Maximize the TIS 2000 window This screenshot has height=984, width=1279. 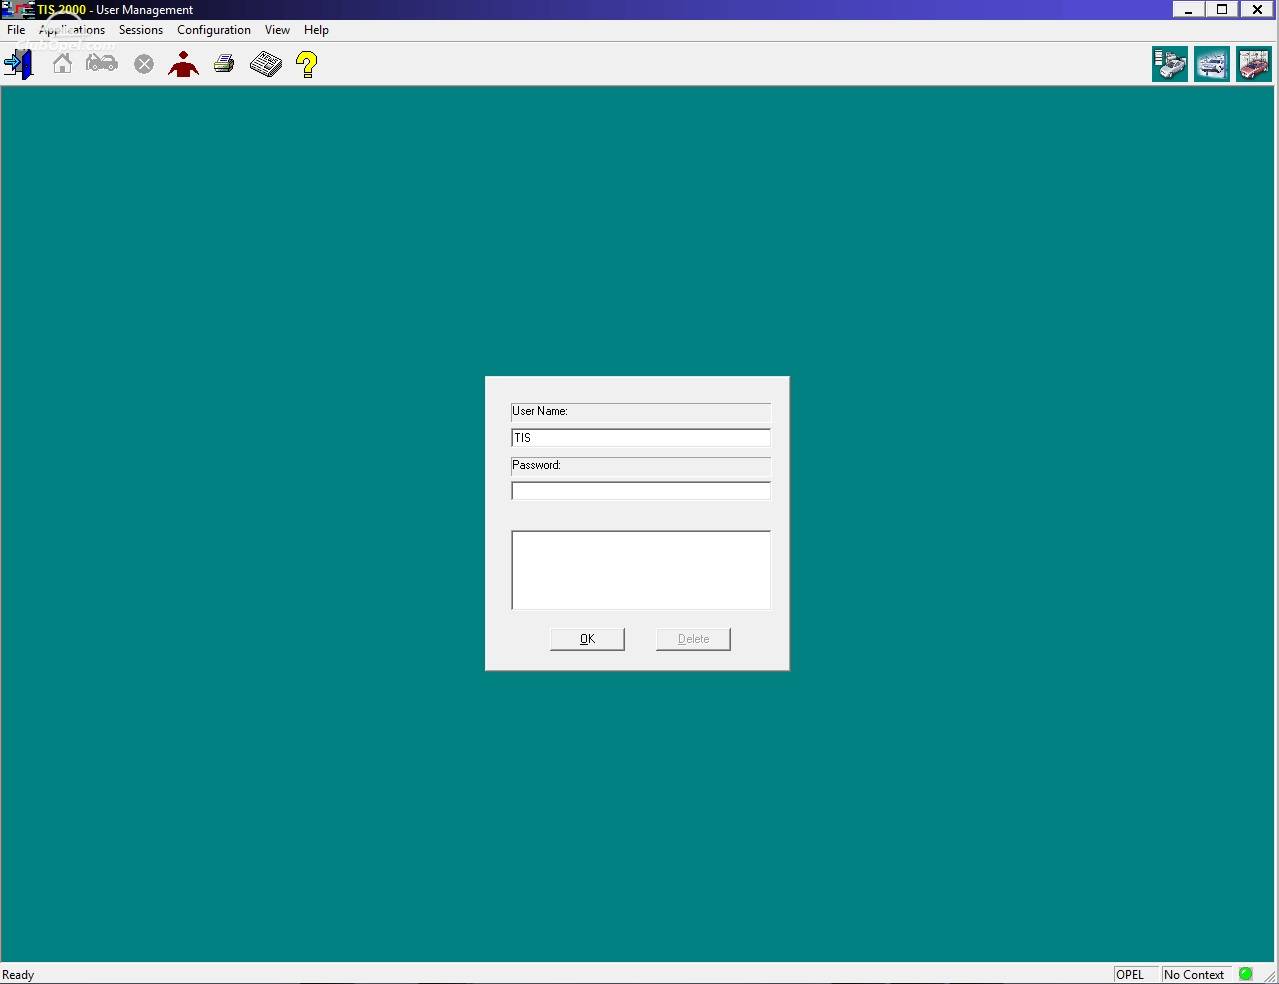1222,10
